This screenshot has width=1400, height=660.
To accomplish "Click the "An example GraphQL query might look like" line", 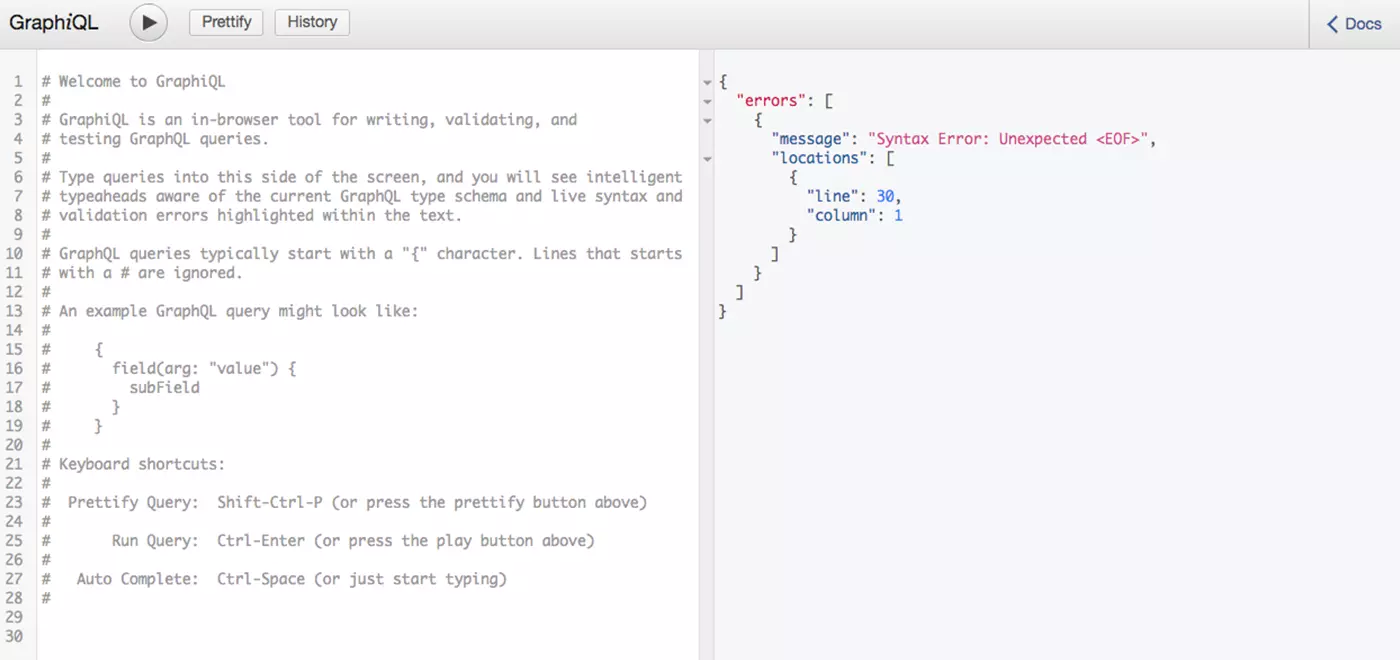I will (230, 311).
